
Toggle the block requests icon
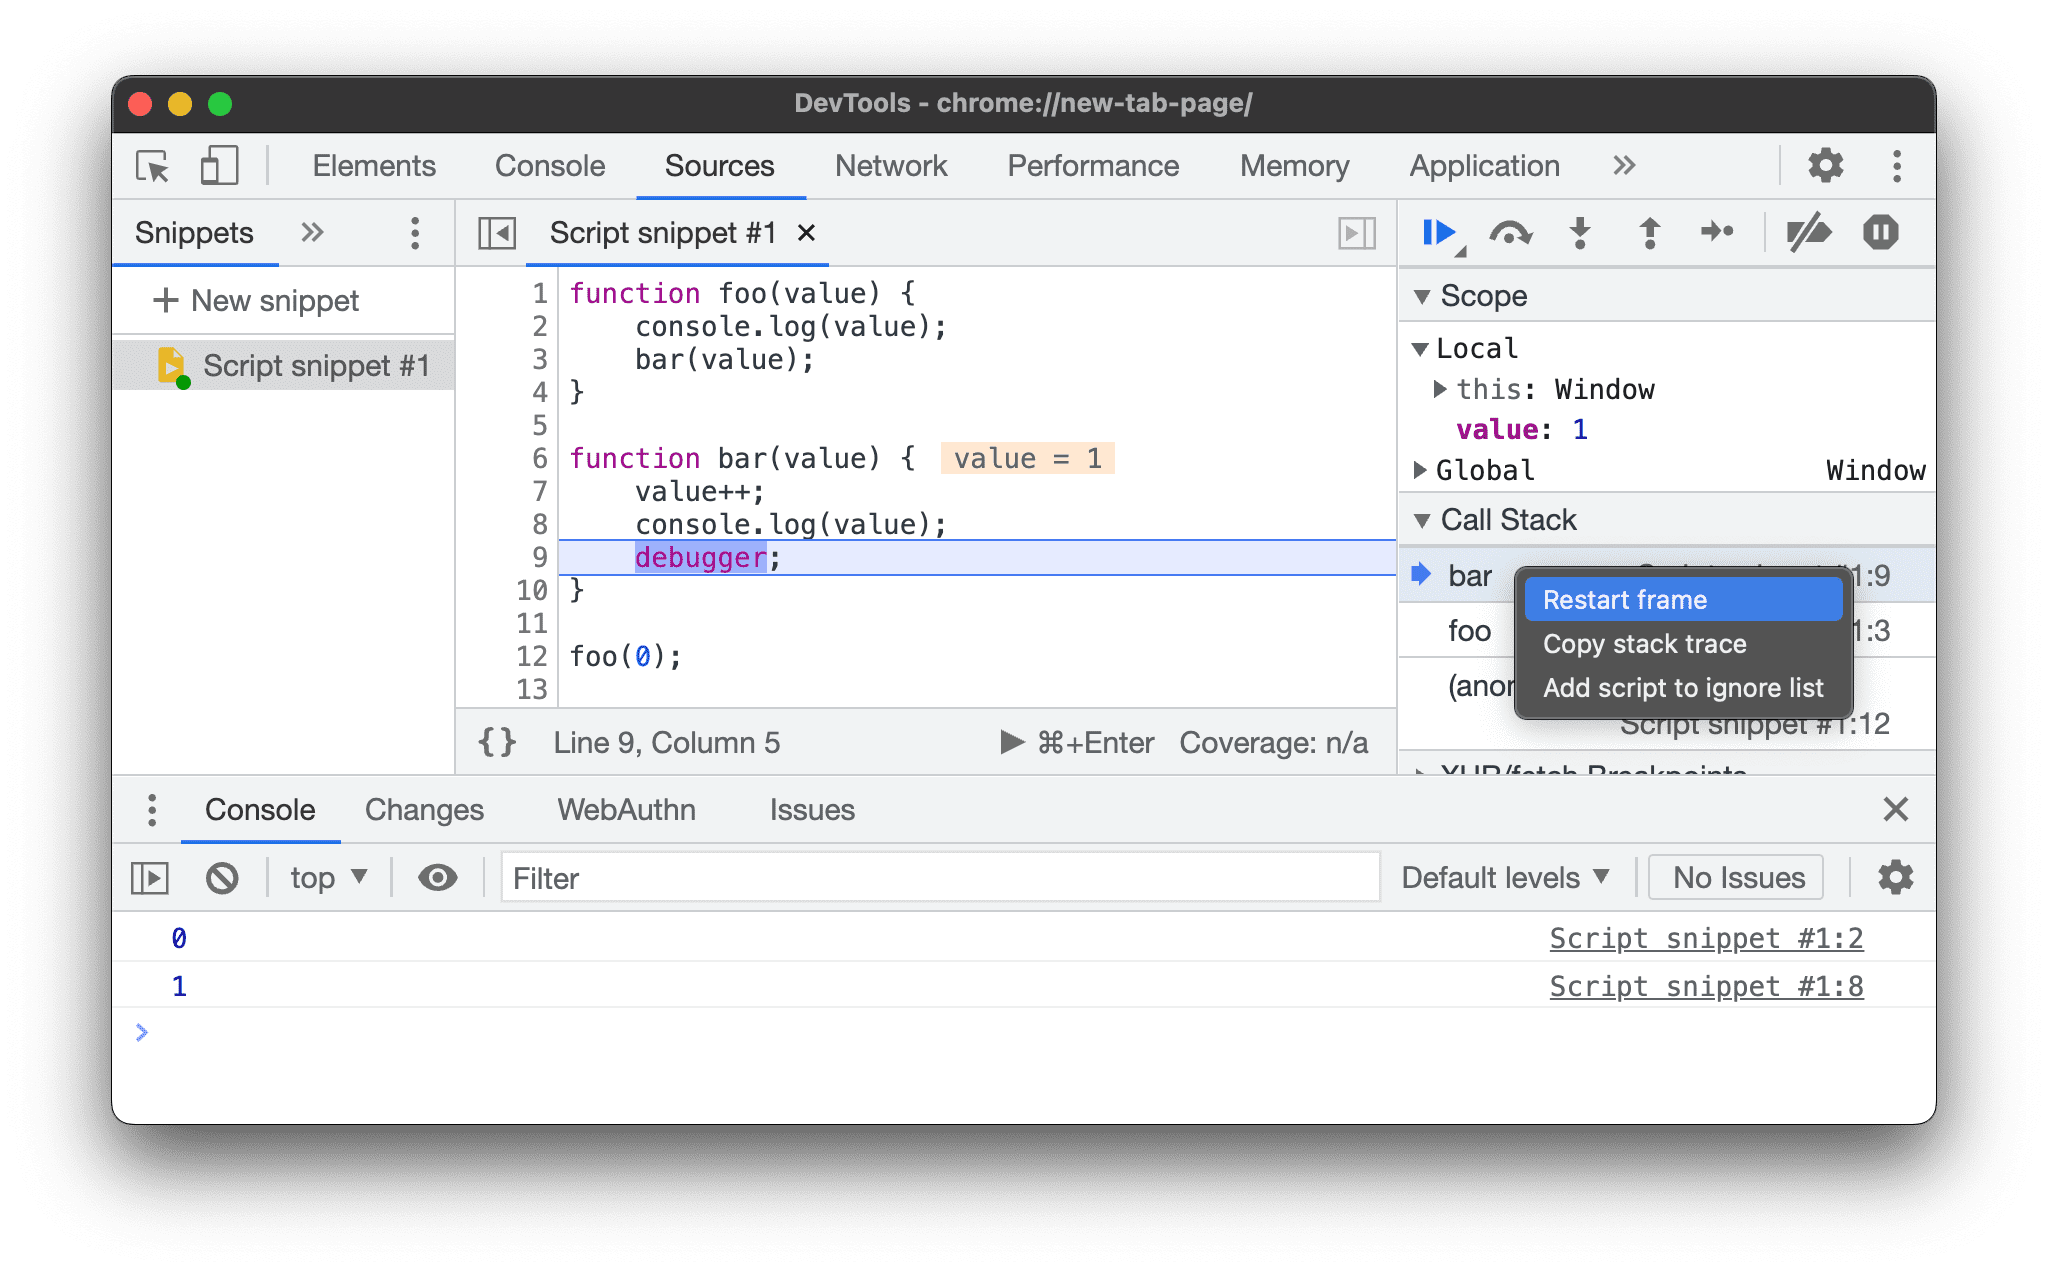pyautogui.click(x=223, y=876)
